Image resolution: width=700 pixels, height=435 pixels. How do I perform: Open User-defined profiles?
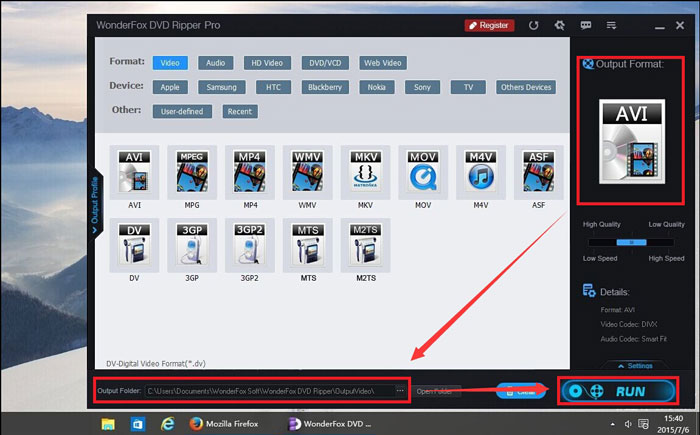182,111
